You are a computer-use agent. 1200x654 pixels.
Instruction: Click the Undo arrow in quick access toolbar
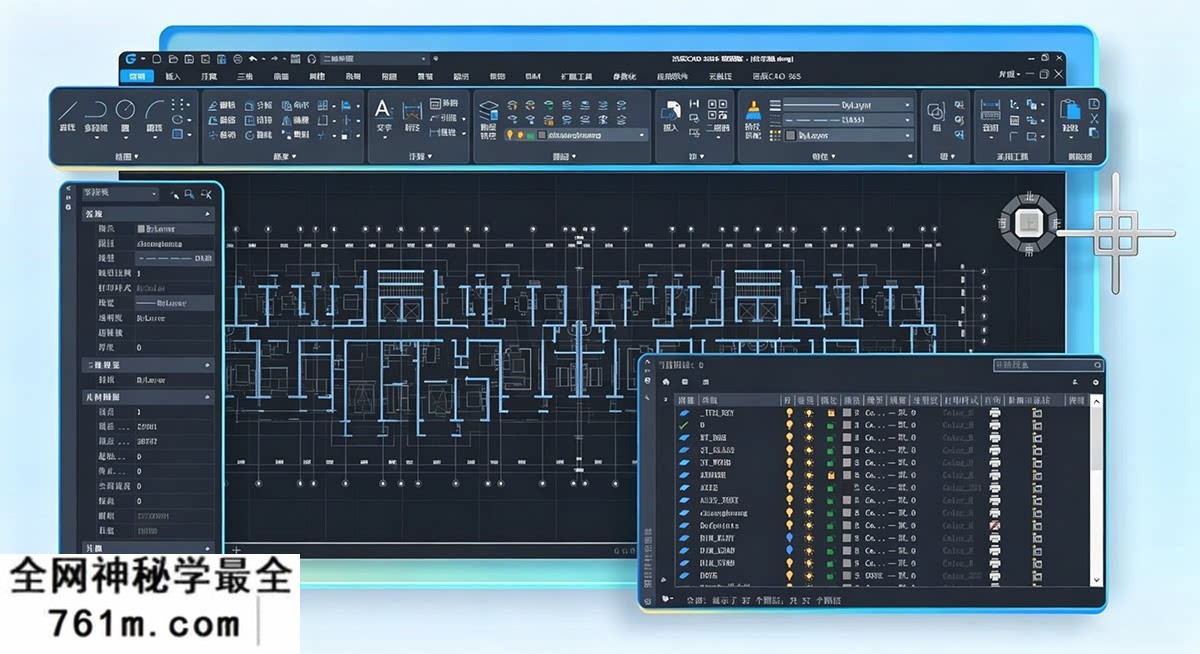[x=253, y=59]
